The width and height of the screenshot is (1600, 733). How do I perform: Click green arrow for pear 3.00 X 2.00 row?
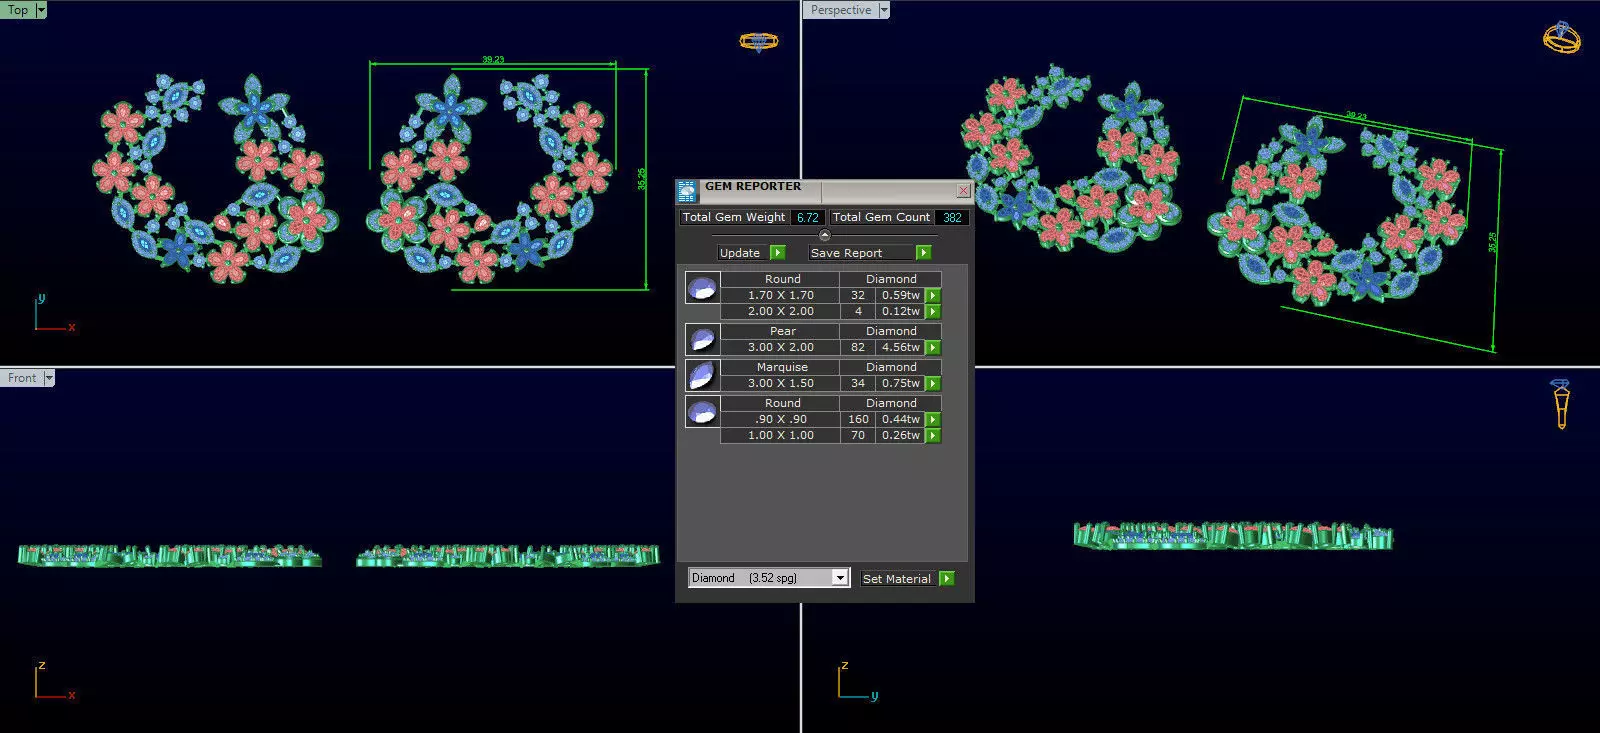click(x=933, y=348)
